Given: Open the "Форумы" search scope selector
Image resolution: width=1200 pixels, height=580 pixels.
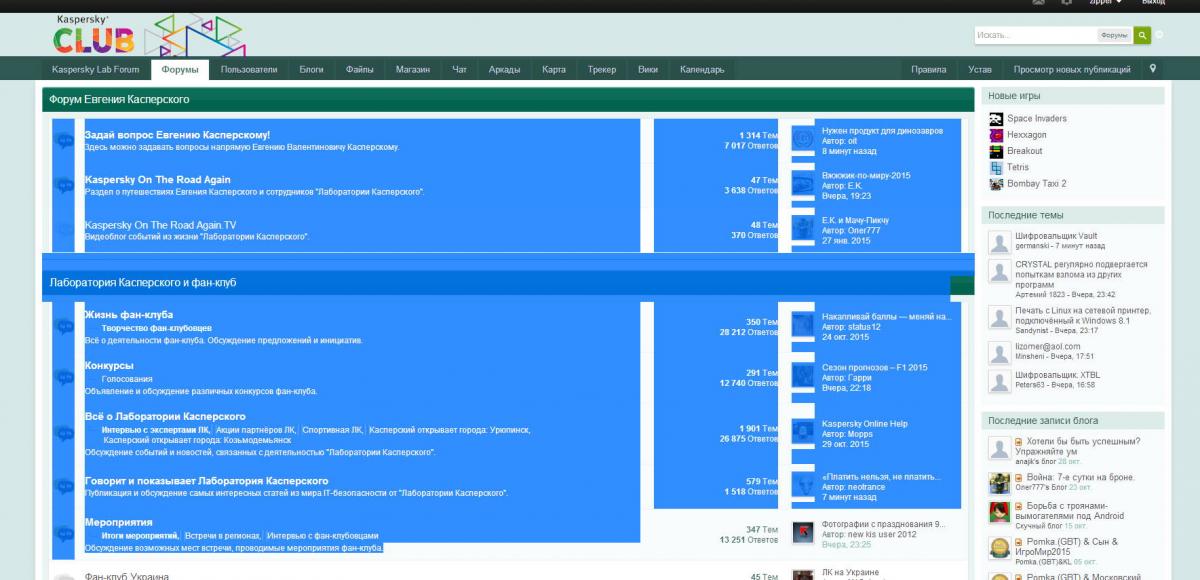Looking at the screenshot, I should point(1114,35).
